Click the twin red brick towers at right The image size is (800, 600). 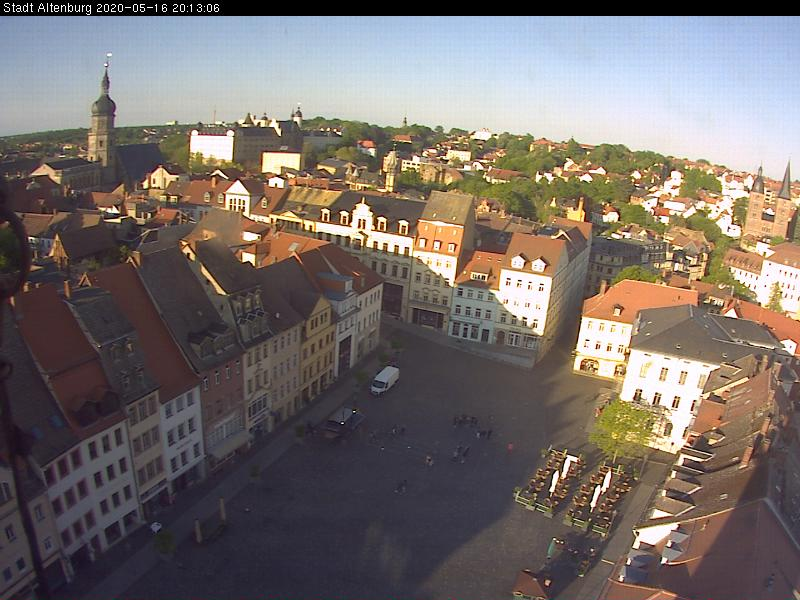[771, 205]
